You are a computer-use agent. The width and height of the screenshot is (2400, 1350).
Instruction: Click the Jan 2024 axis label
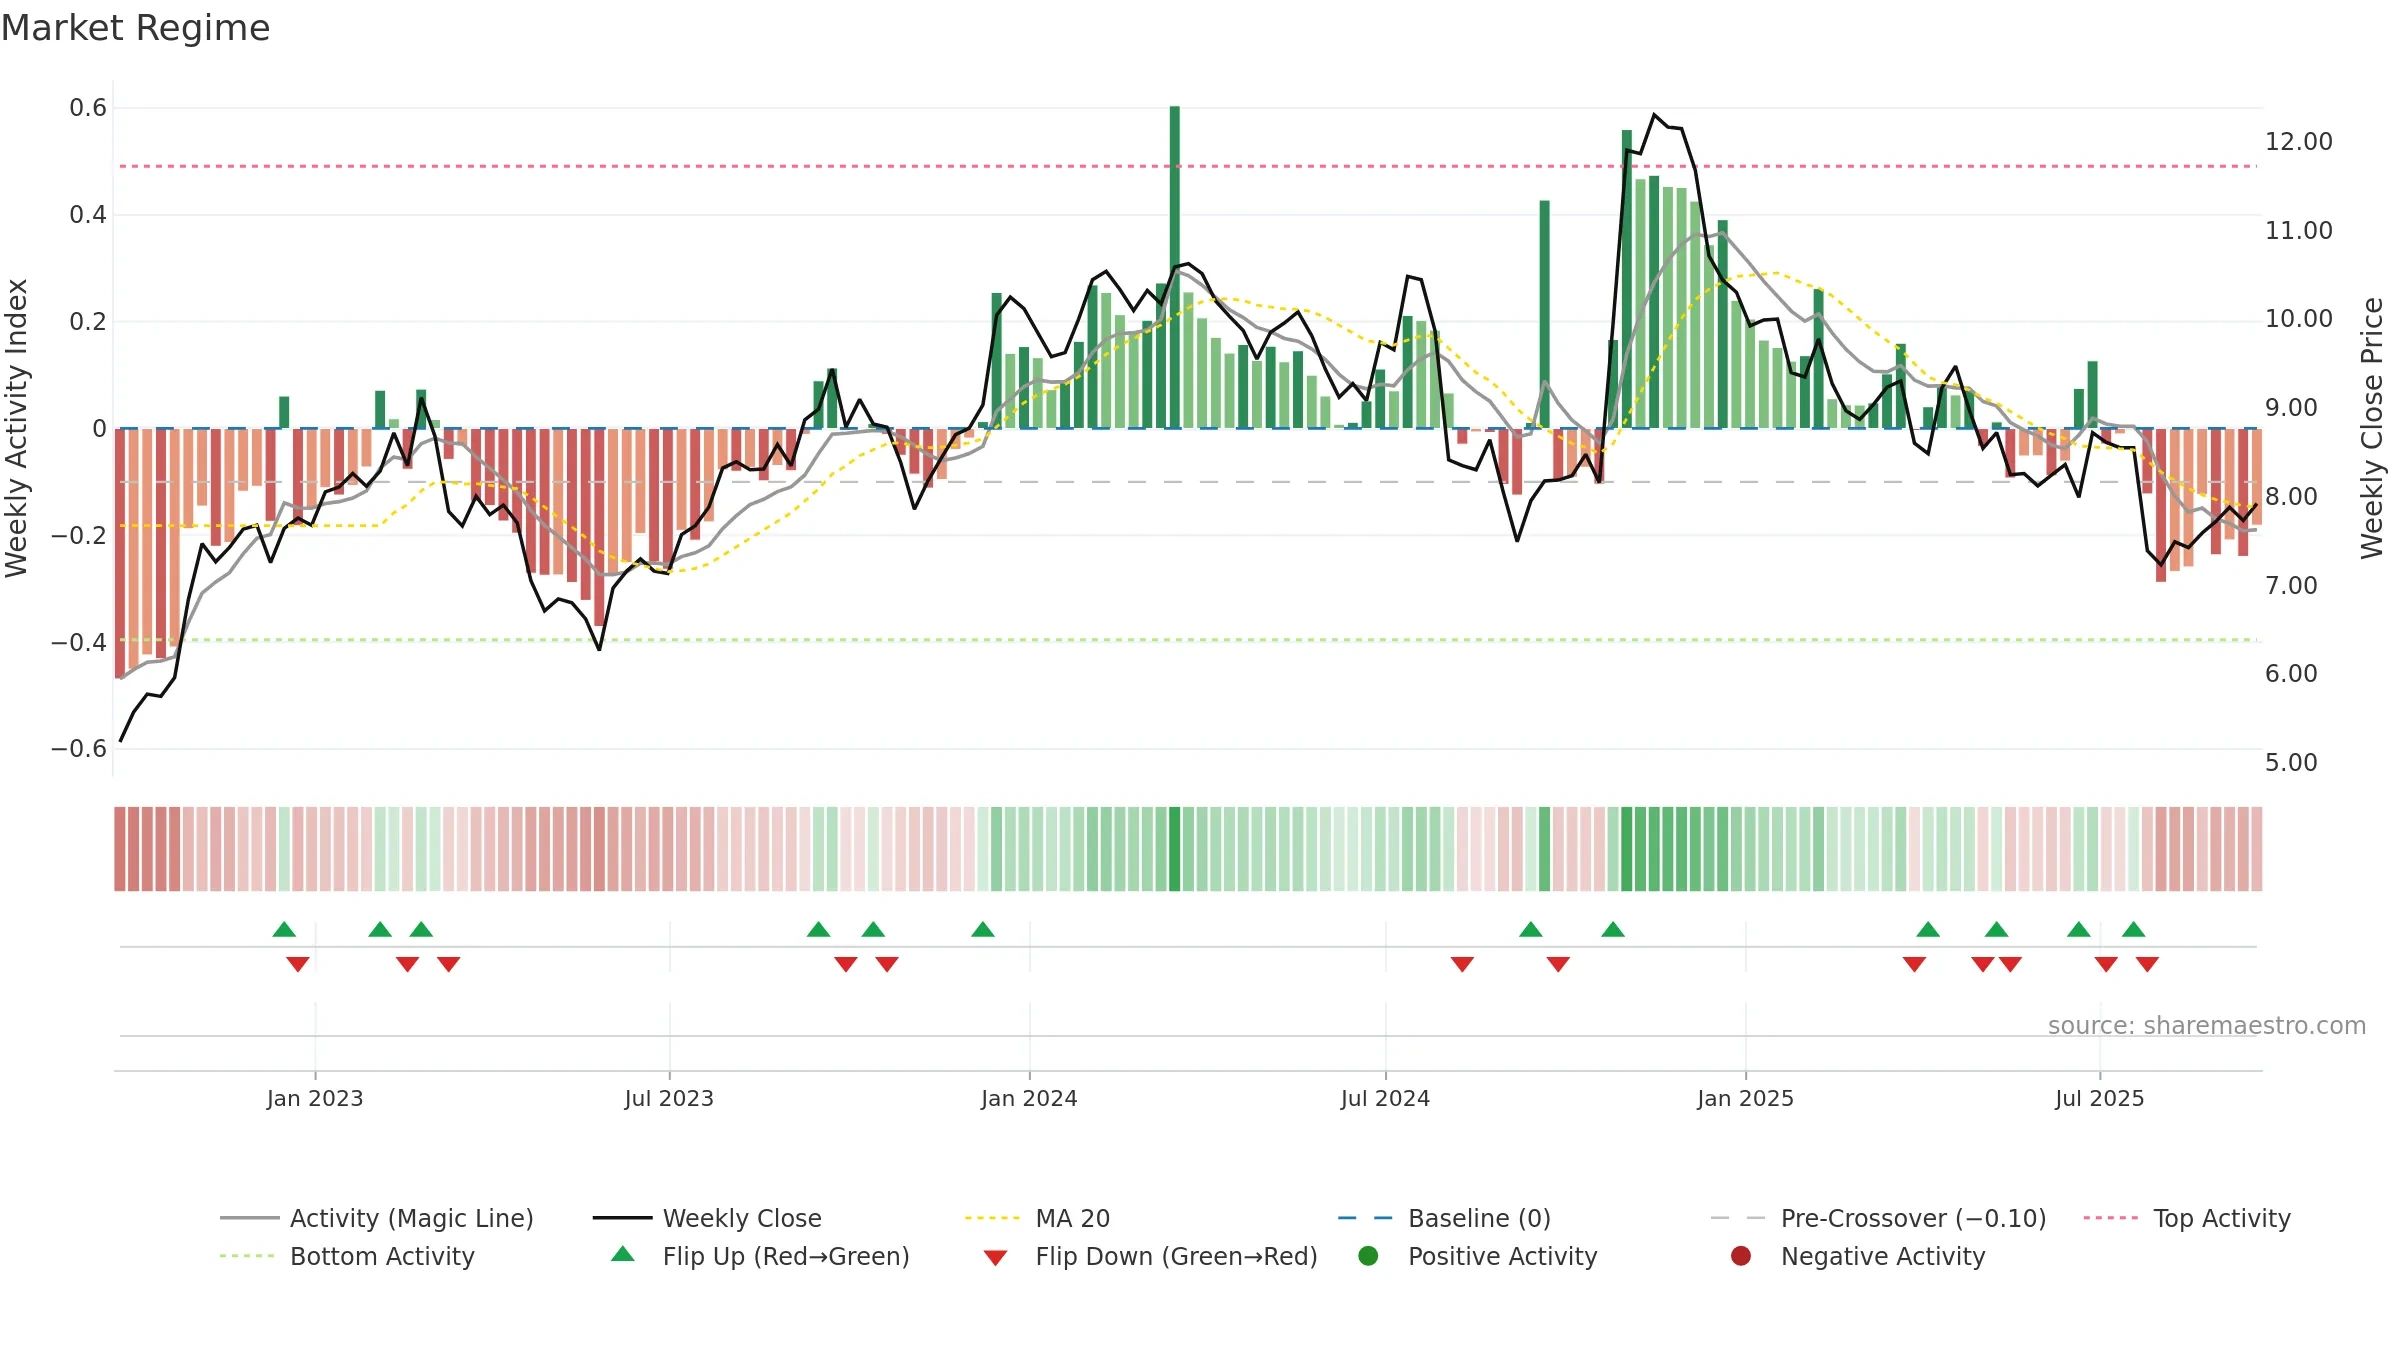pyautogui.click(x=1029, y=1098)
